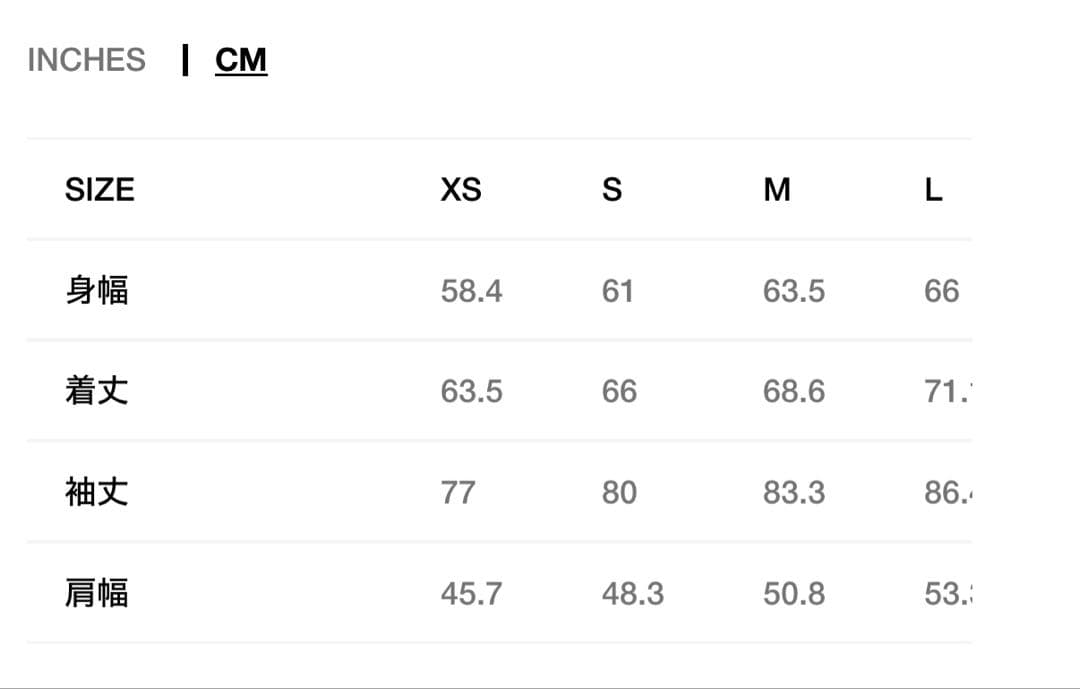
Task: Click the 68.6 value for M 着丈
Action: click(794, 391)
